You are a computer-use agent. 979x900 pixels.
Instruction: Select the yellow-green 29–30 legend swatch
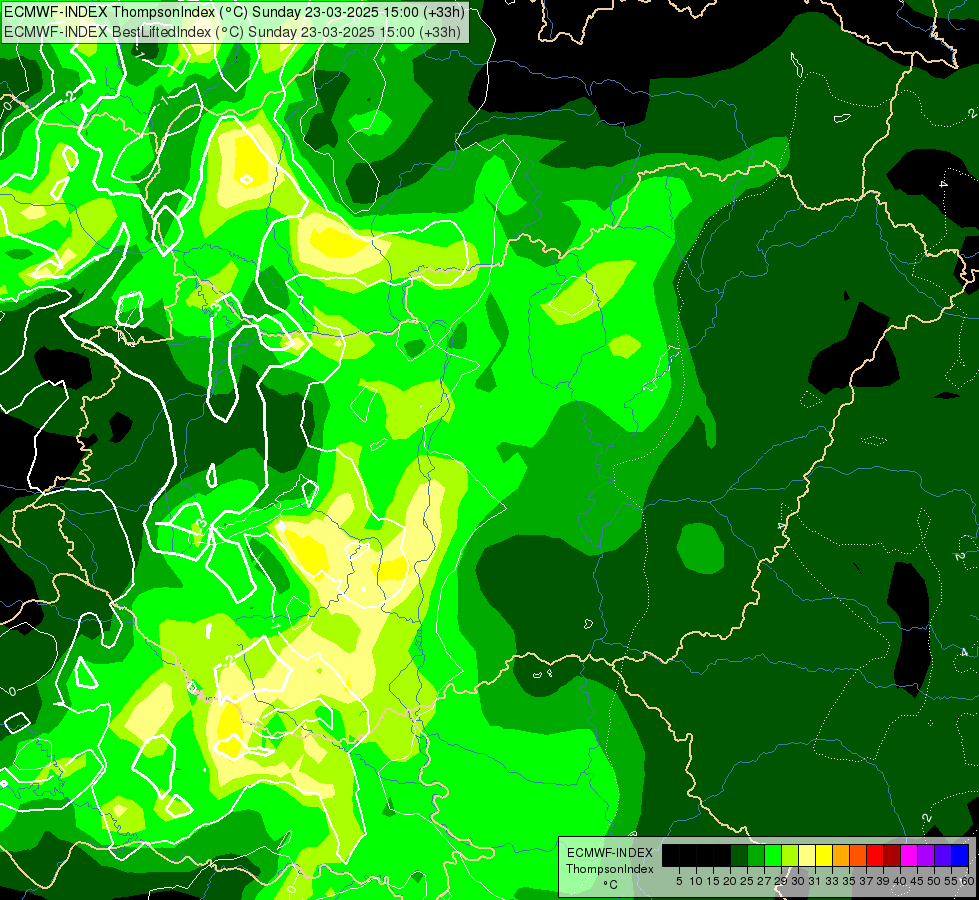pos(790,855)
